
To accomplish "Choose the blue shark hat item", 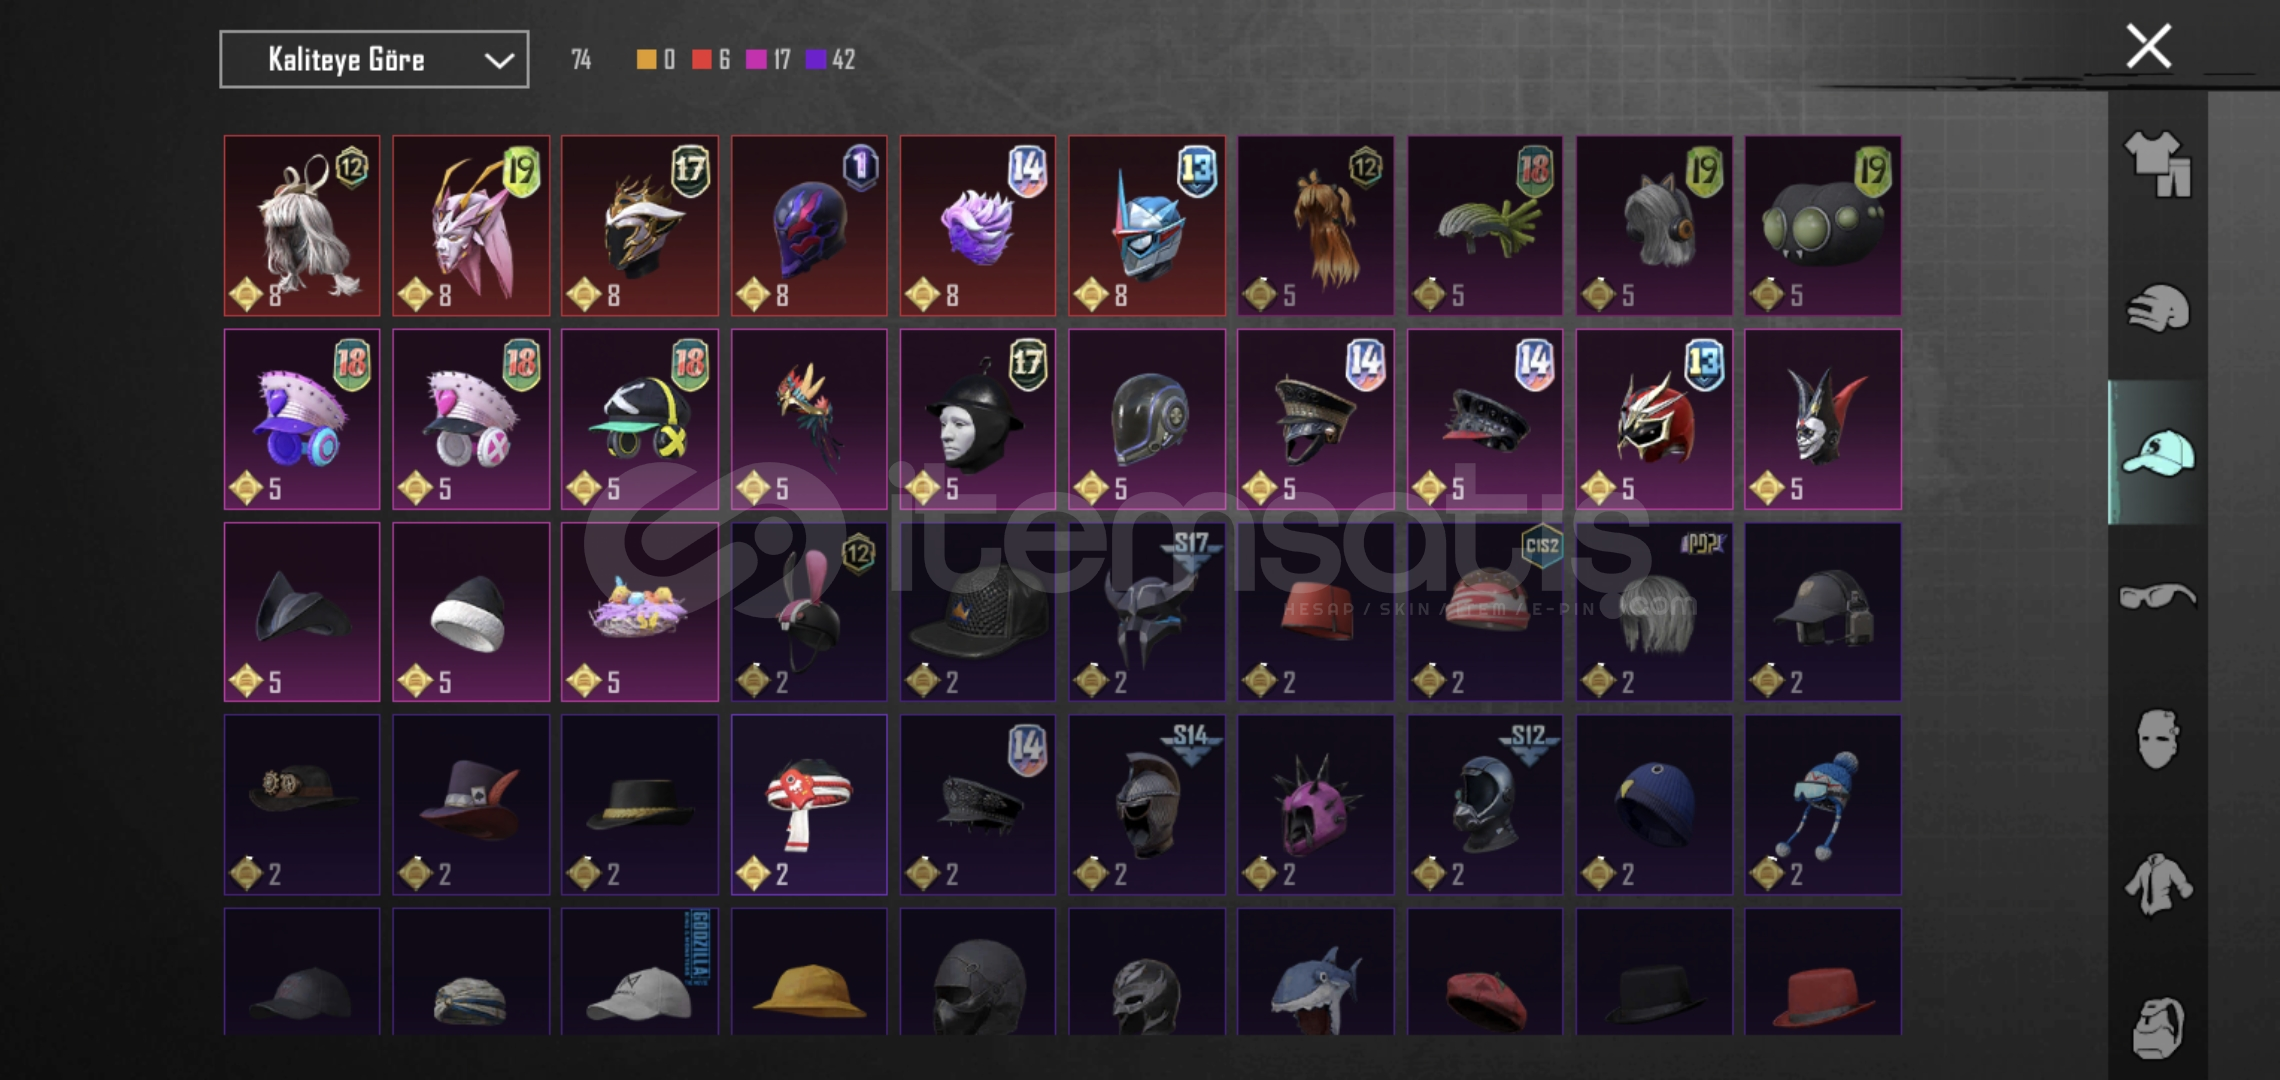I will 1316,972.
